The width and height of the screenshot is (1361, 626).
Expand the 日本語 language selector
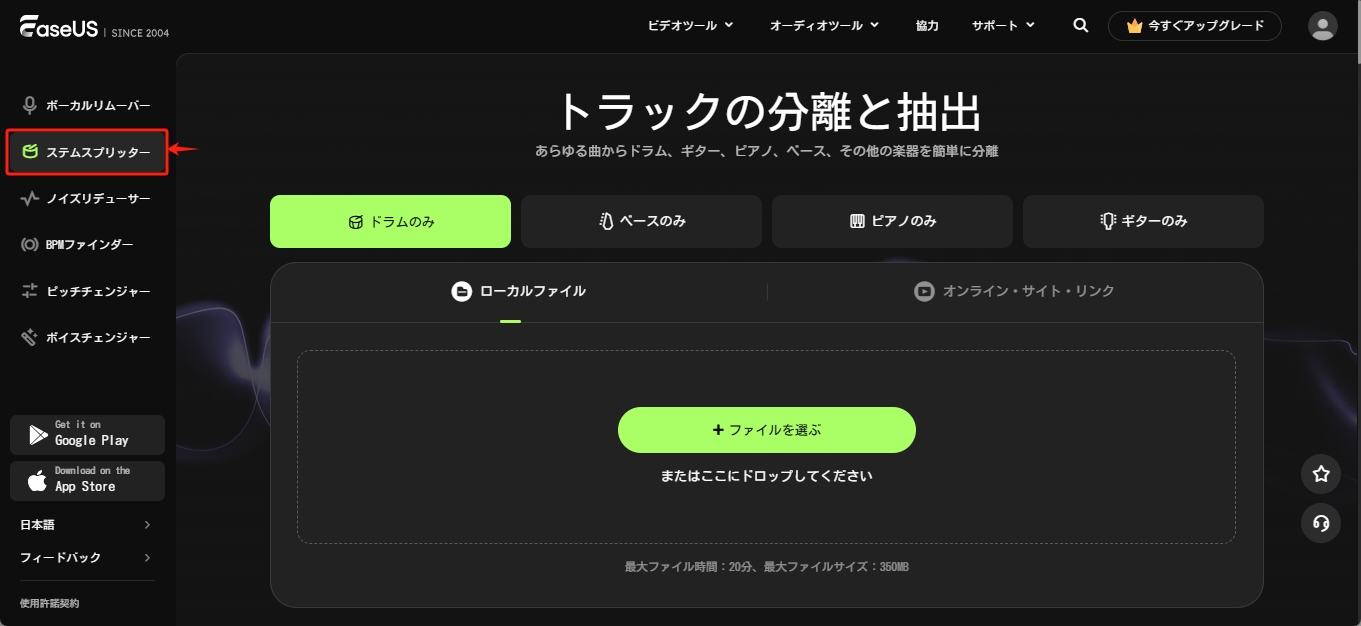click(87, 524)
